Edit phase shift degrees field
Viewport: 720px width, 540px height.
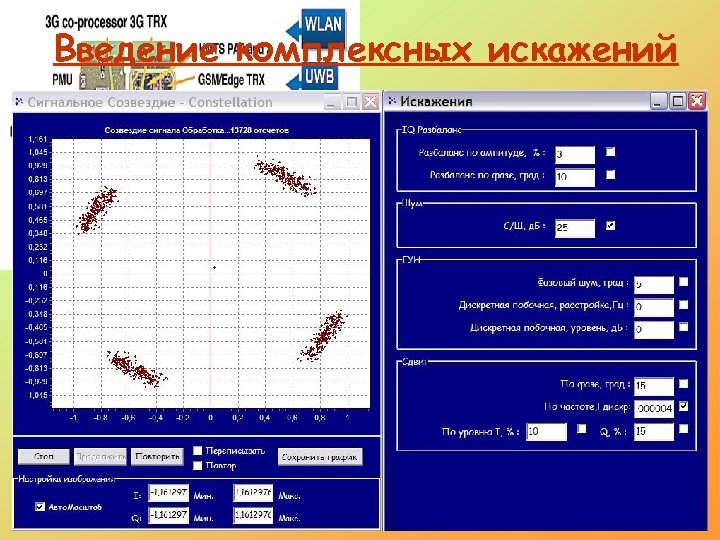click(654, 386)
